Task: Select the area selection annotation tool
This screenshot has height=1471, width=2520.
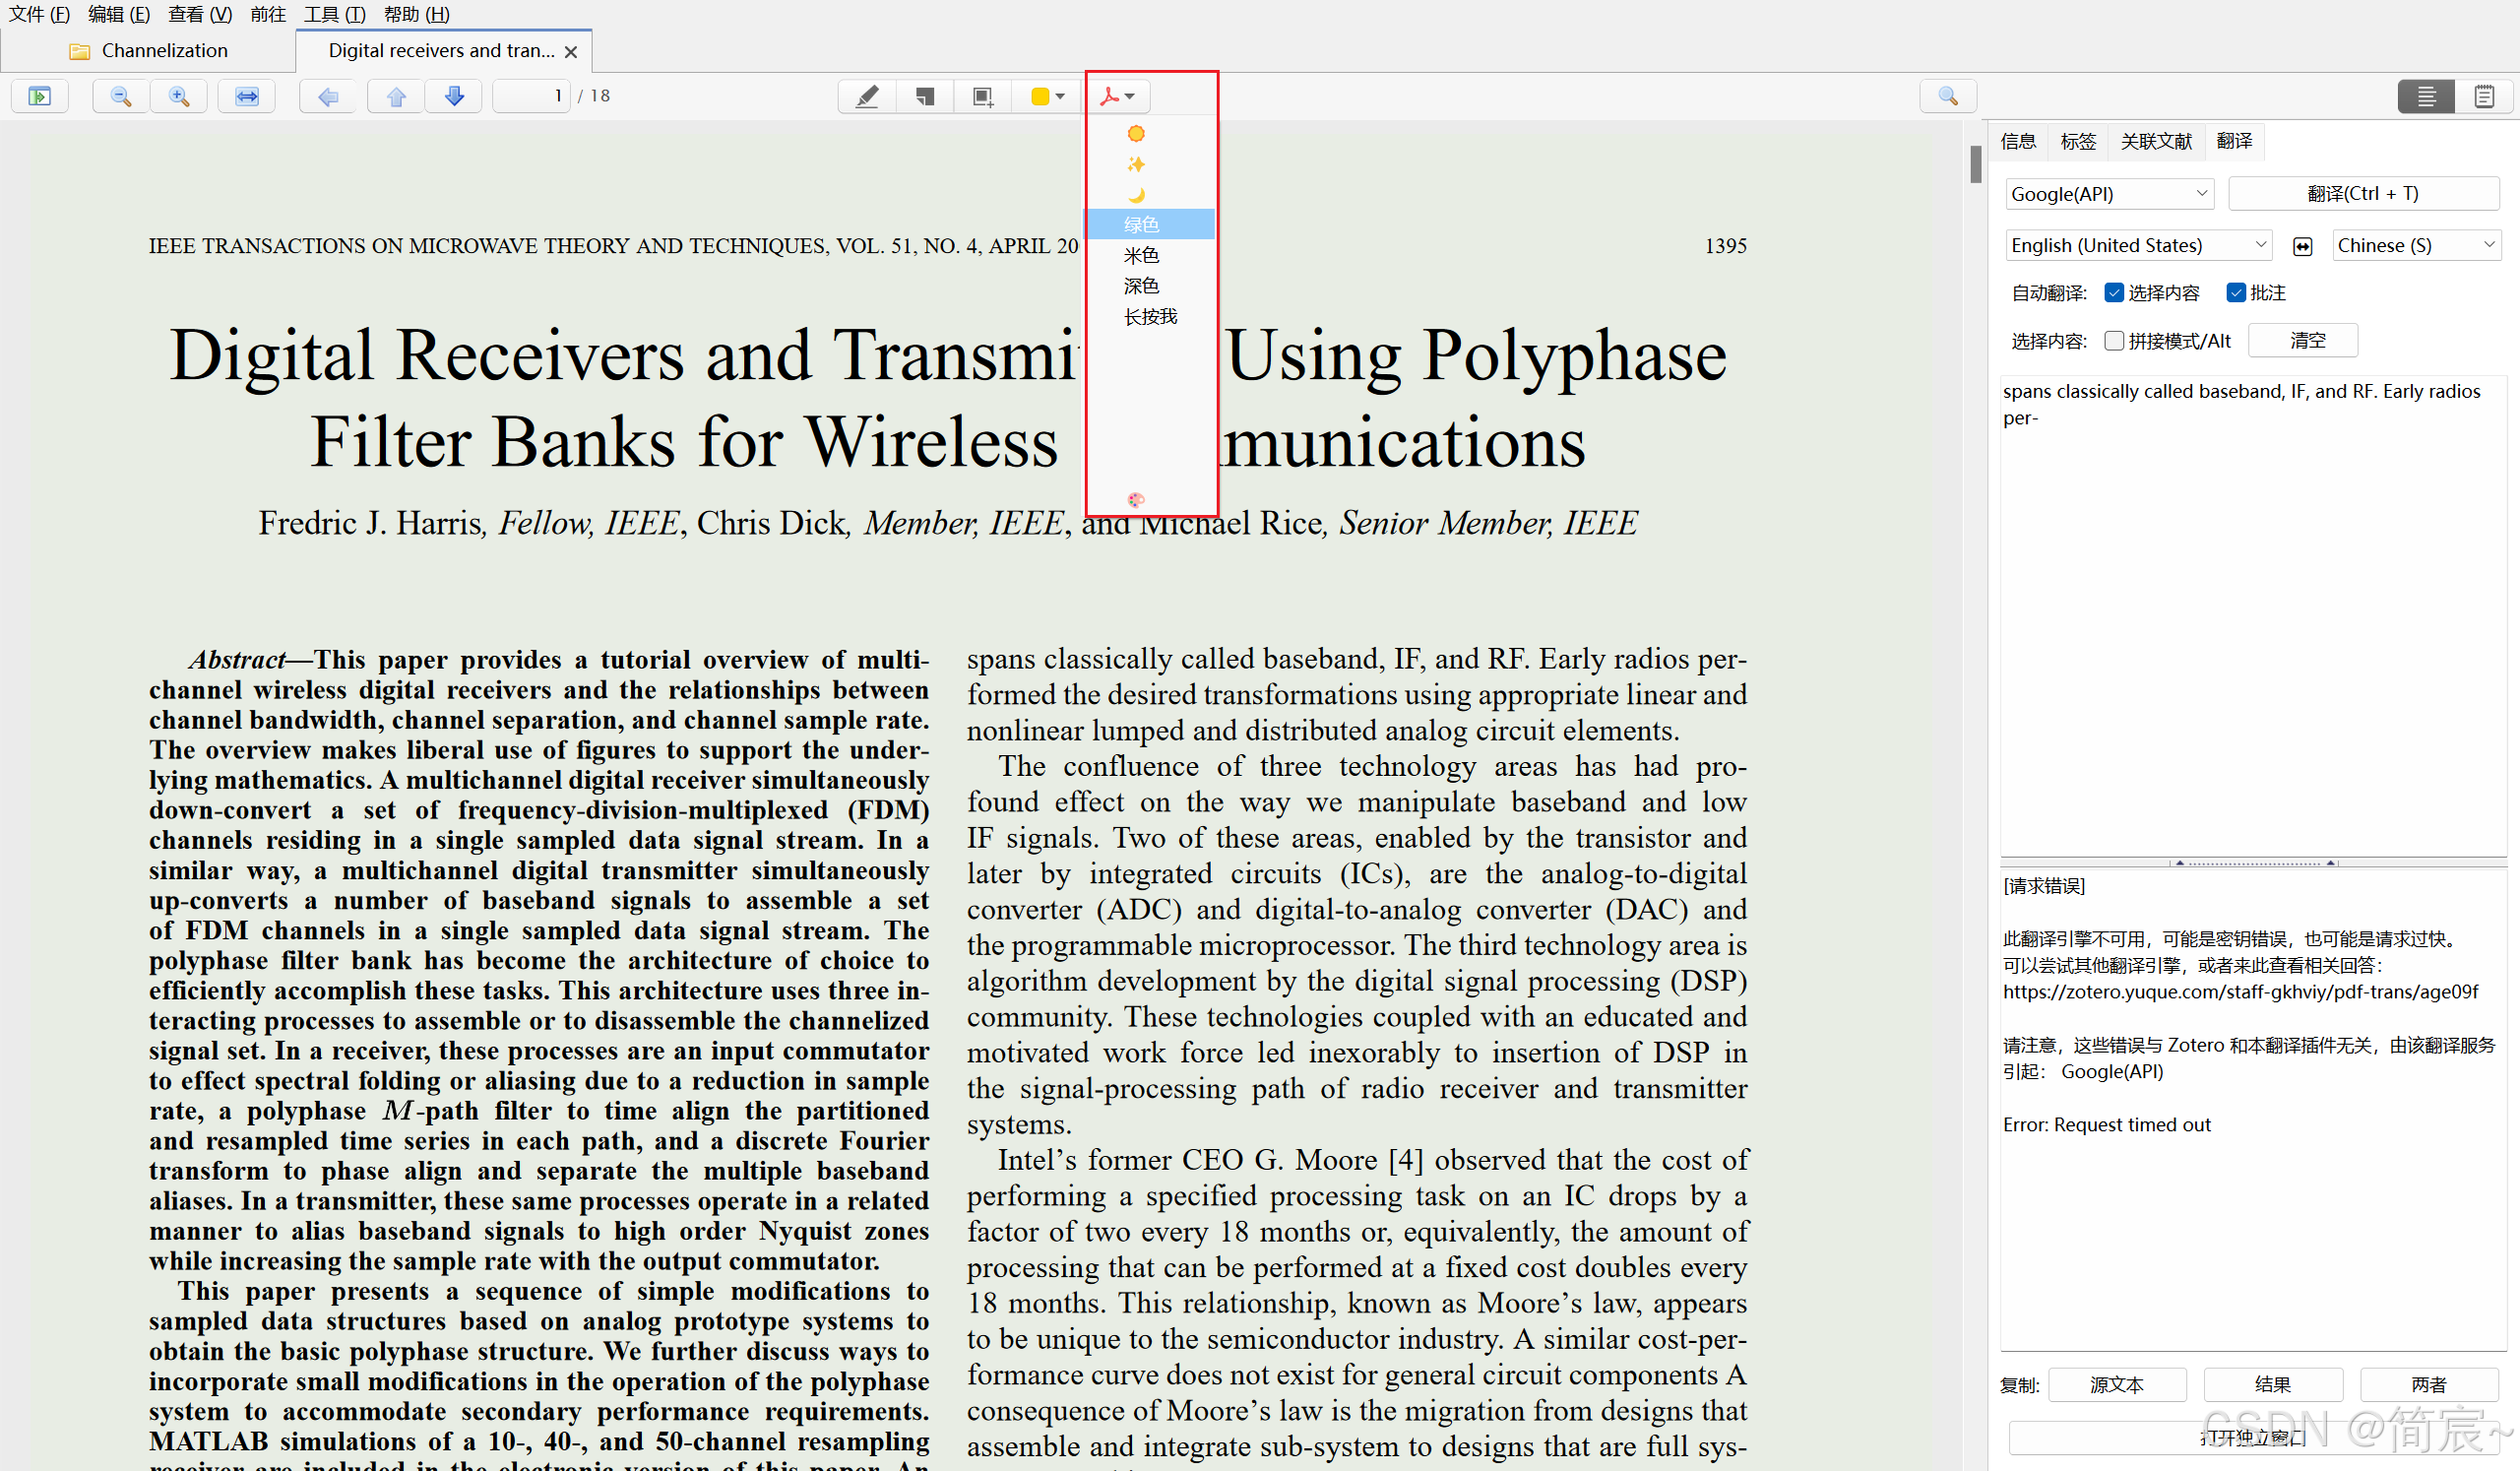Action: [982, 96]
